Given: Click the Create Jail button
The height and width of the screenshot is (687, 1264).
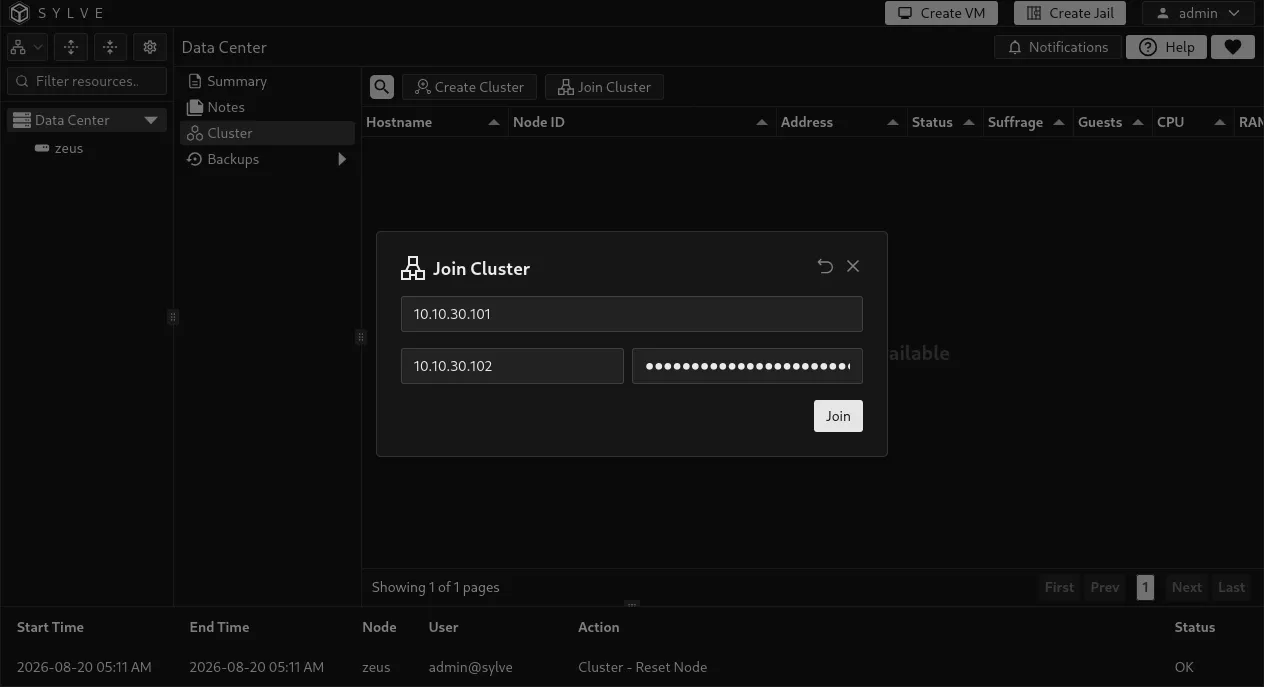Looking at the screenshot, I should 1070,13.
